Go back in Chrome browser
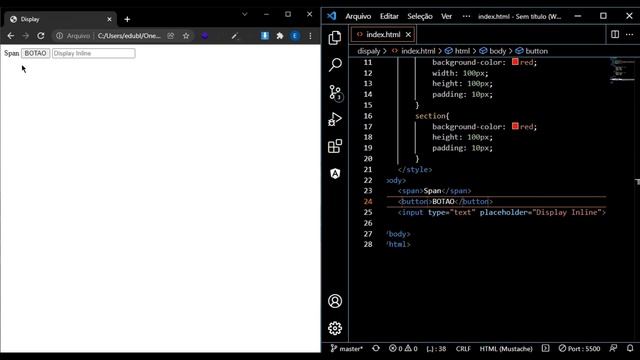The image size is (640, 360). [x=11, y=36]
